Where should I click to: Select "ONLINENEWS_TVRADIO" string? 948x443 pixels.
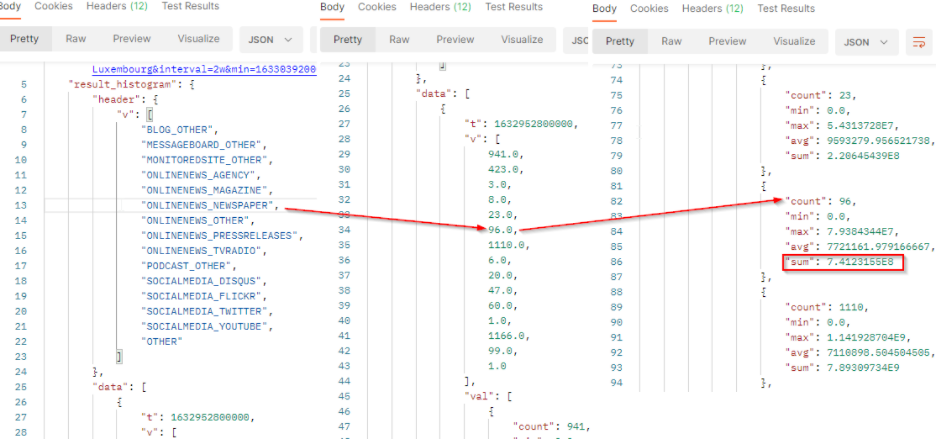tap(203, 251)
